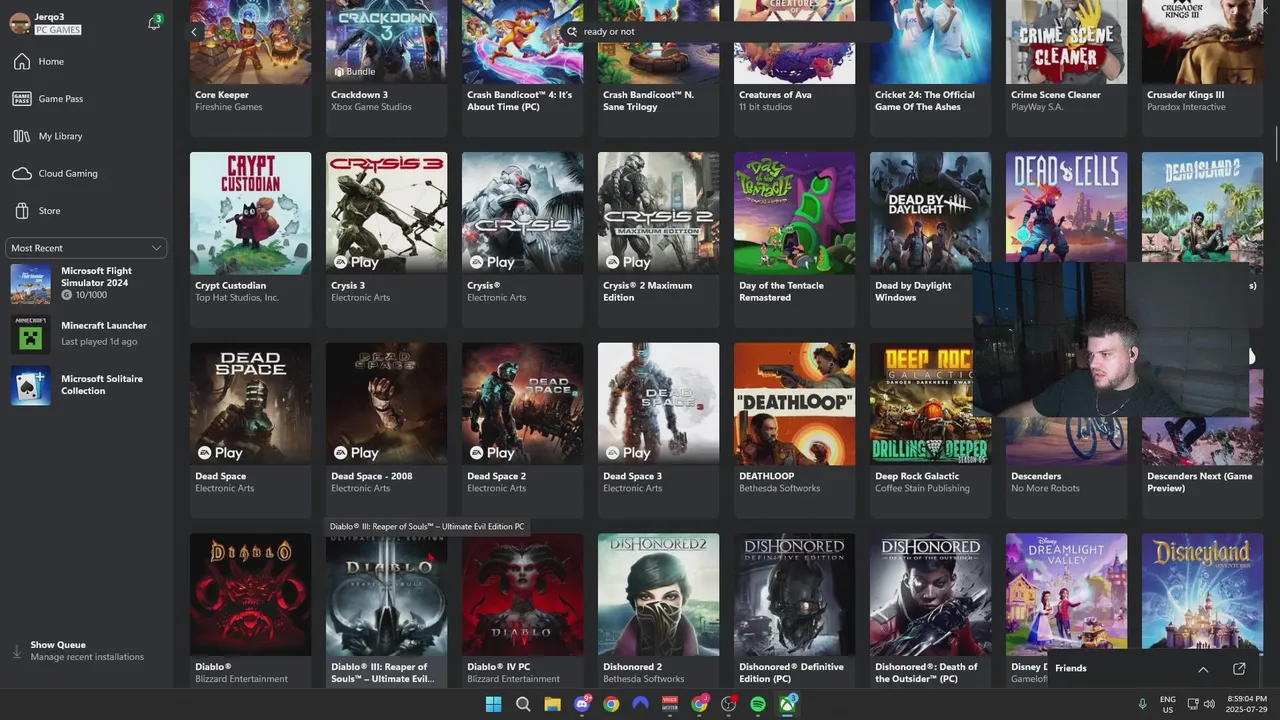This screenshot has width=1280, height=720.
Task: Open Microsoft Solitaire Collection from recent list
Action: (86, 385)
